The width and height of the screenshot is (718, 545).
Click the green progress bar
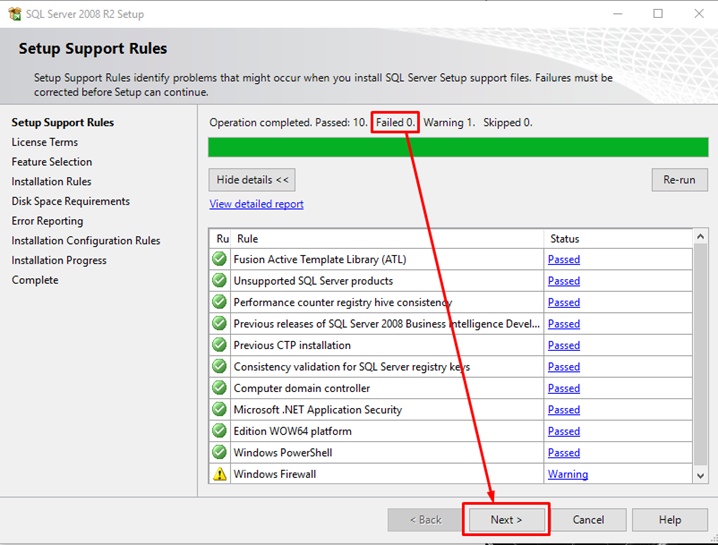(458, 147)
